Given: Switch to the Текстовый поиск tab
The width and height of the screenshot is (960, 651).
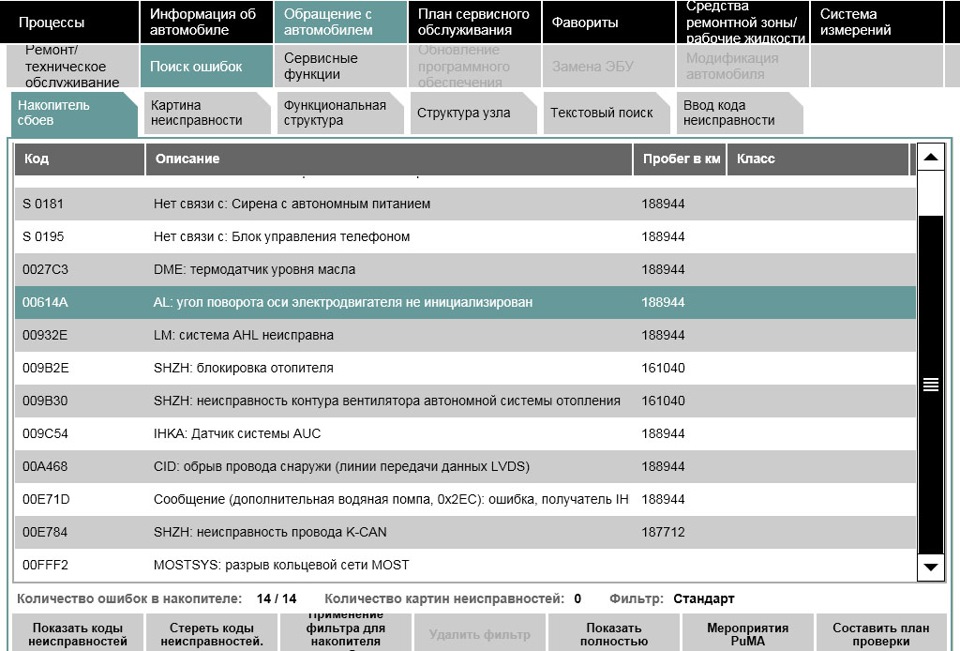Looking at the screenshot, I should pyautogui.click(x=607, y=113).
